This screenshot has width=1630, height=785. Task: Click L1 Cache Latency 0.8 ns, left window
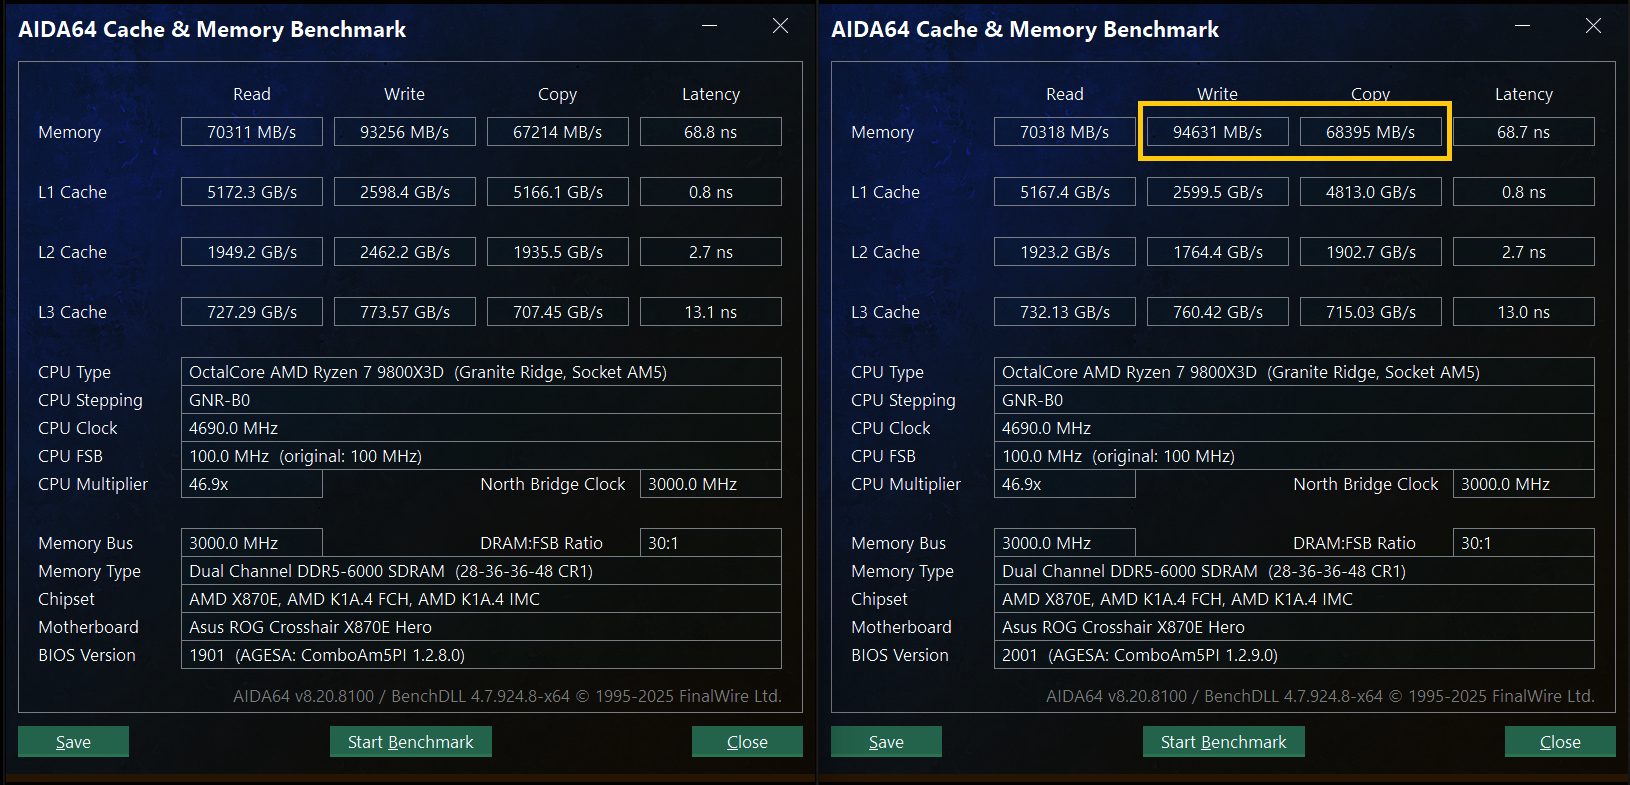point(711,192)
